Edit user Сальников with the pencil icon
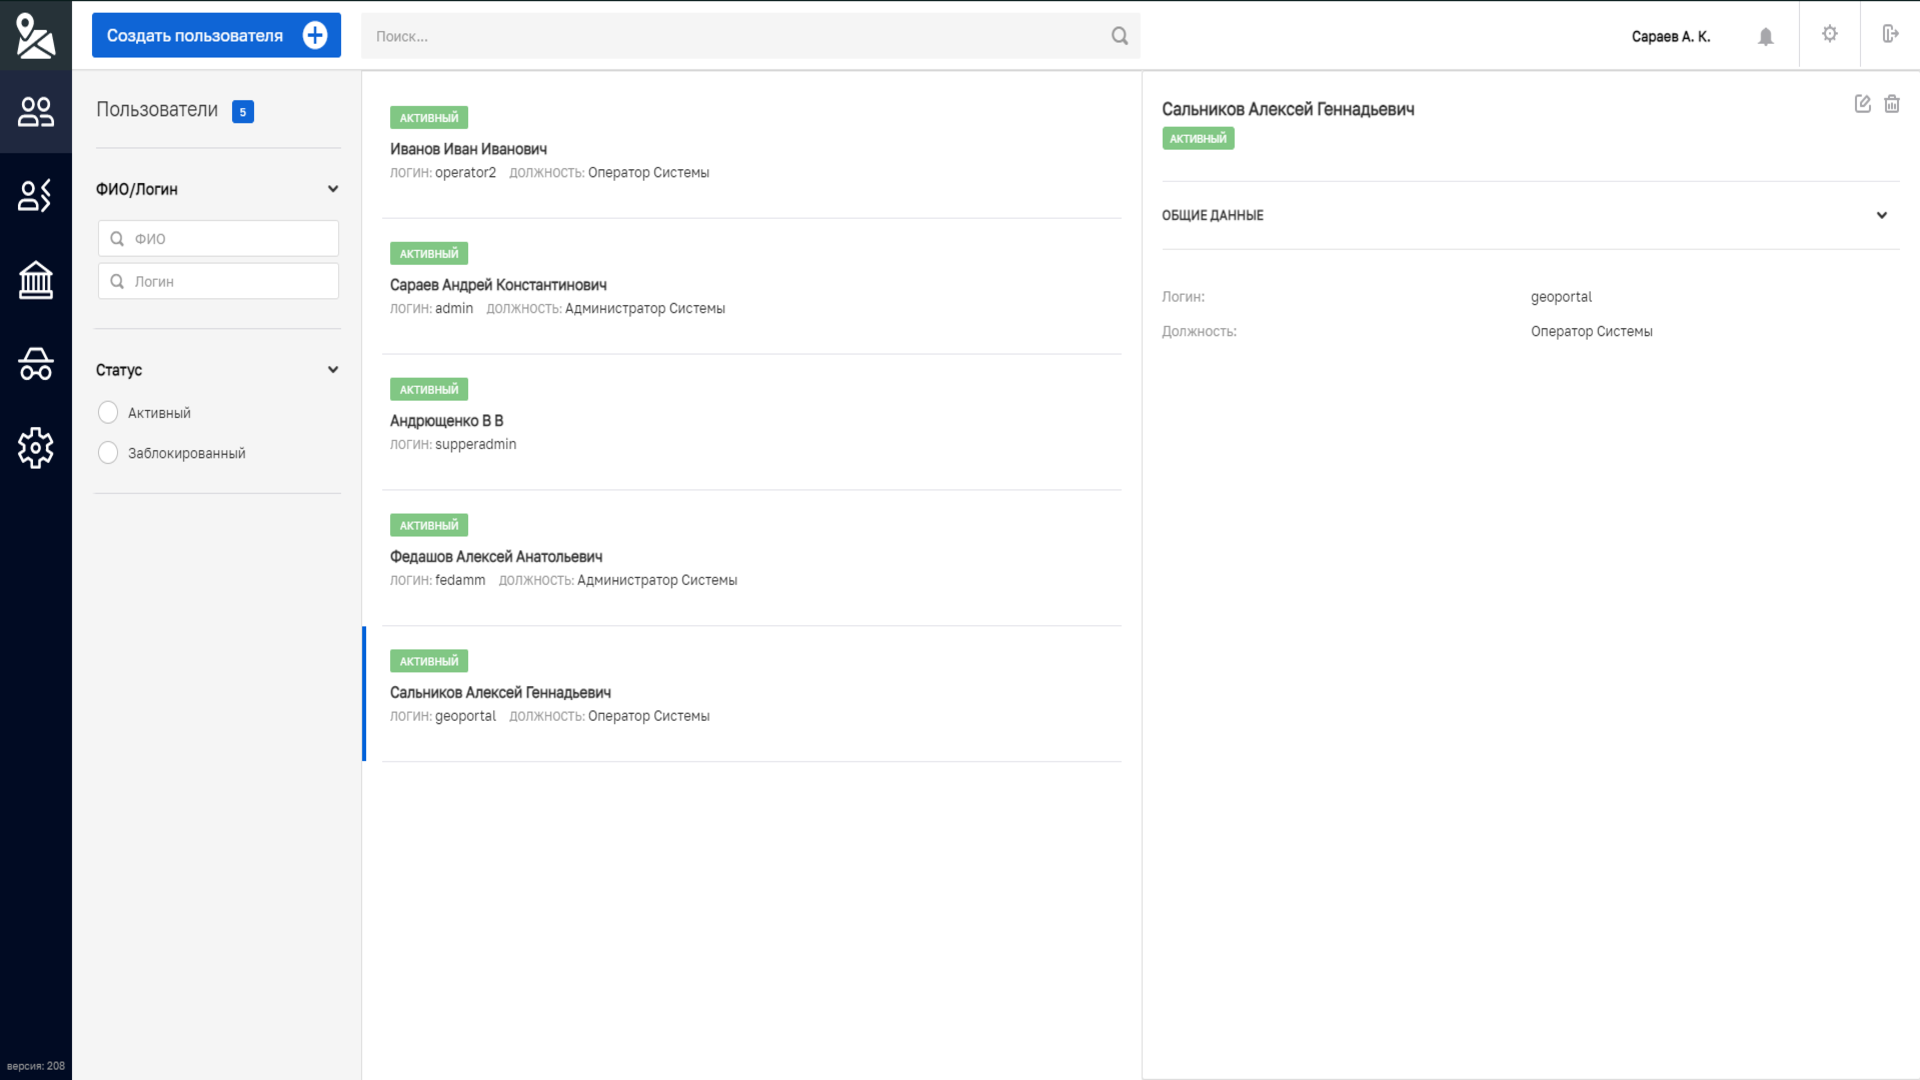 pos(1862,103)
